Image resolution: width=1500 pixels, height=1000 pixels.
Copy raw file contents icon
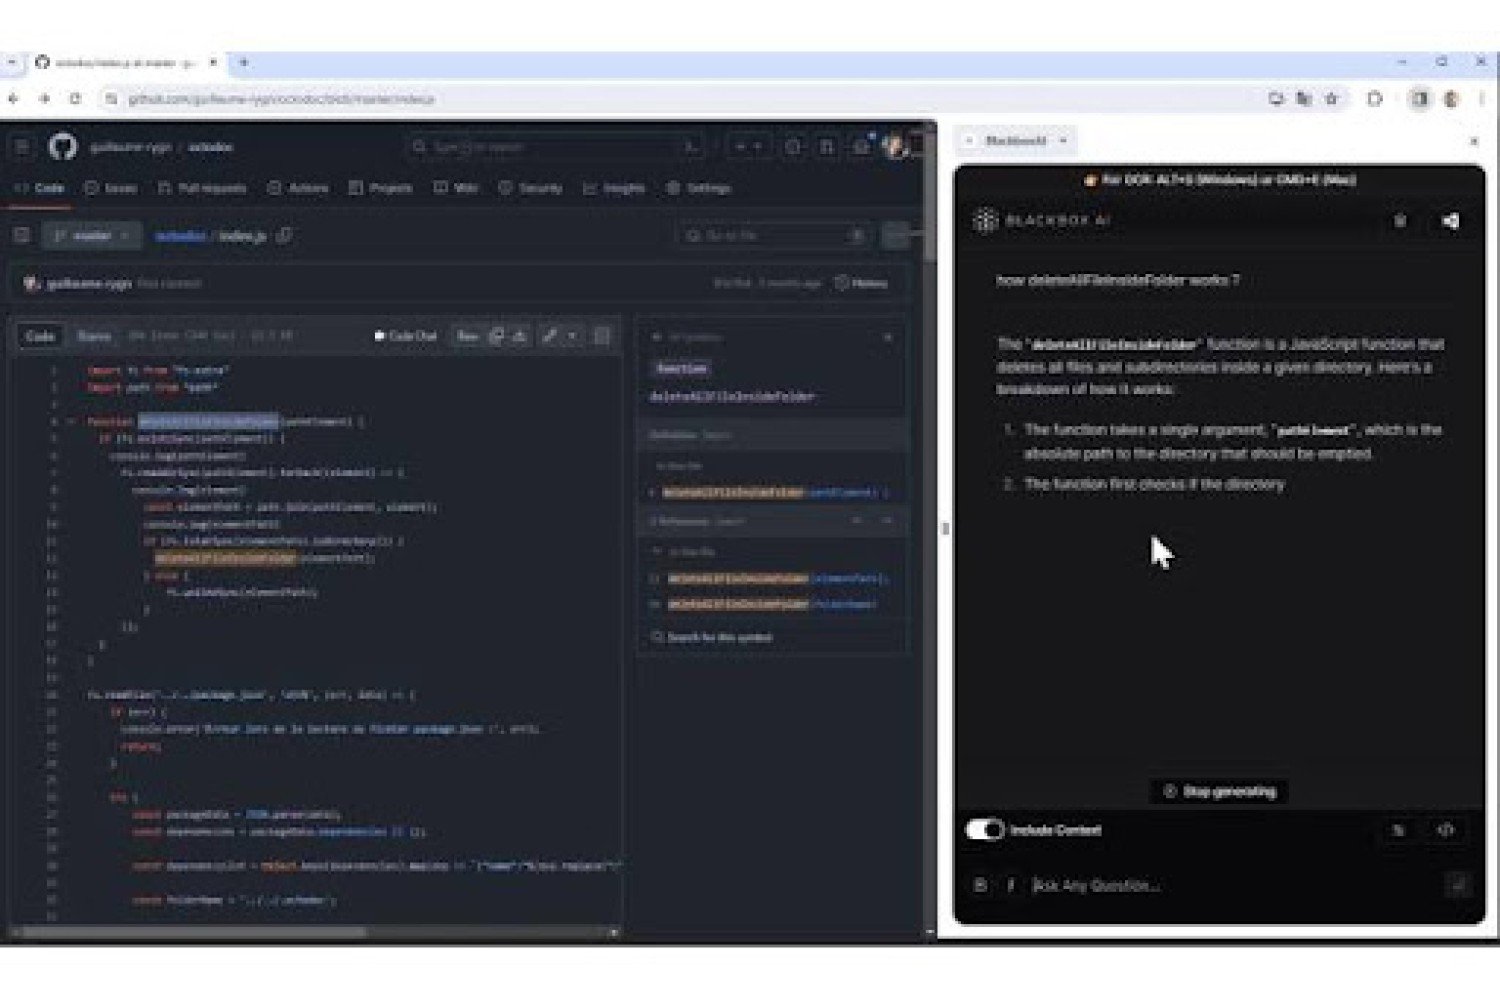click(497, 336)
